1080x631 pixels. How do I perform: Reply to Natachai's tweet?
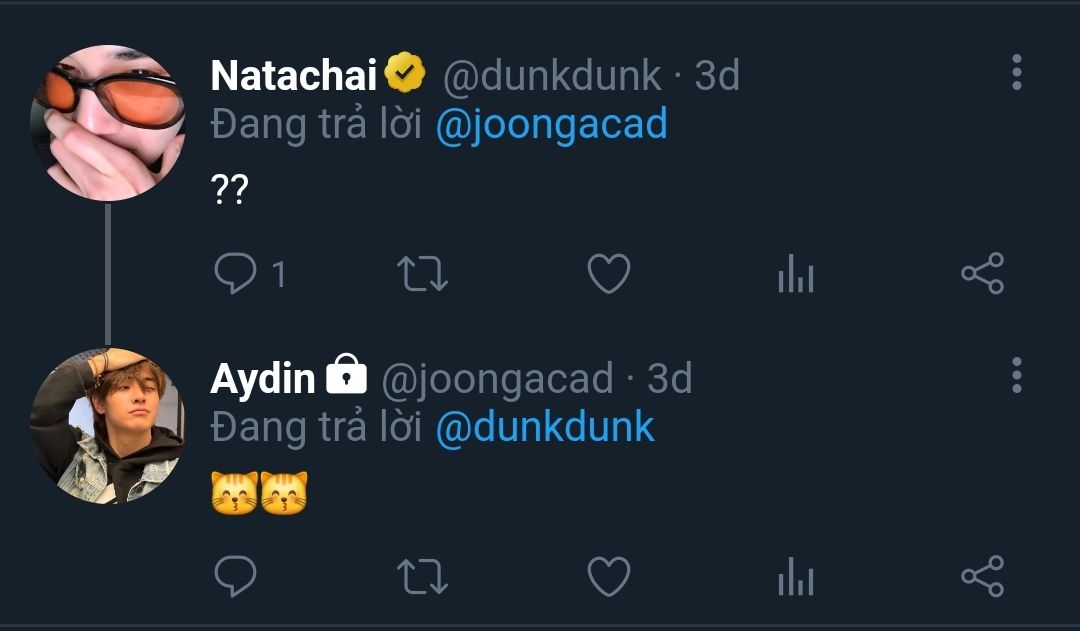[x=236, y=273]
